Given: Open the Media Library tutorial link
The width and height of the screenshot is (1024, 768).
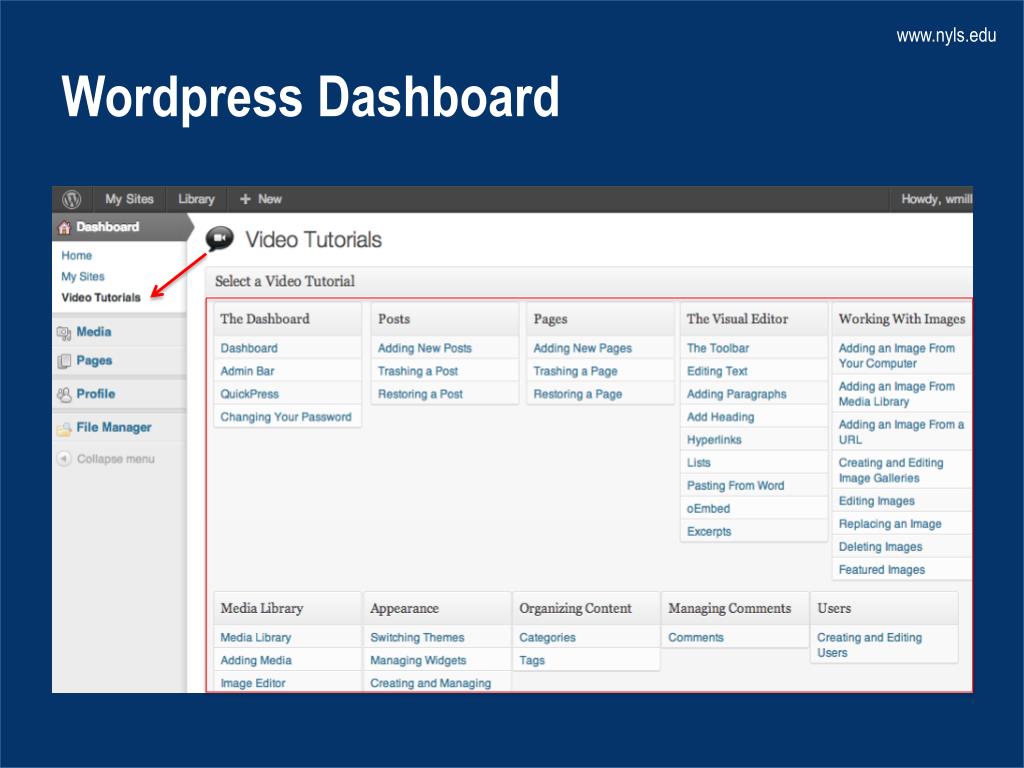Looking at the screenshot, I should (255, 637).
